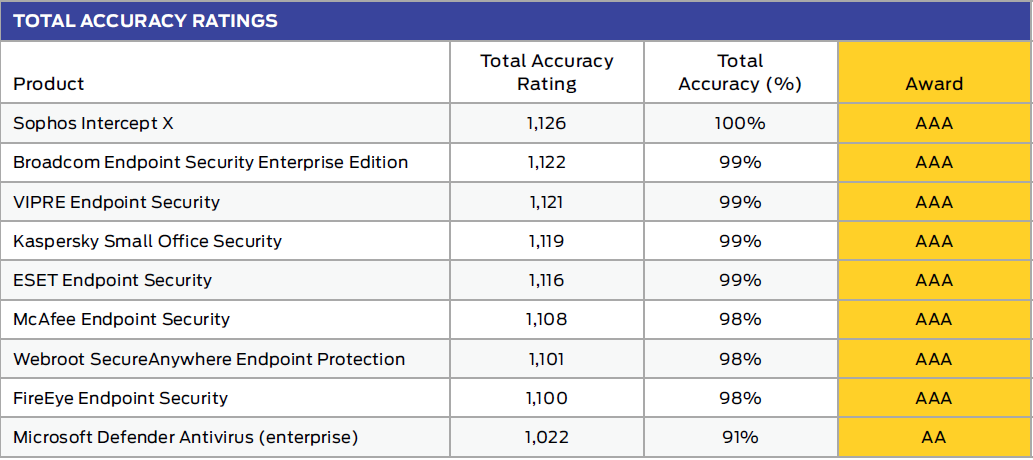Select the McAfee Endpoint Security product name

click(121, 319)
